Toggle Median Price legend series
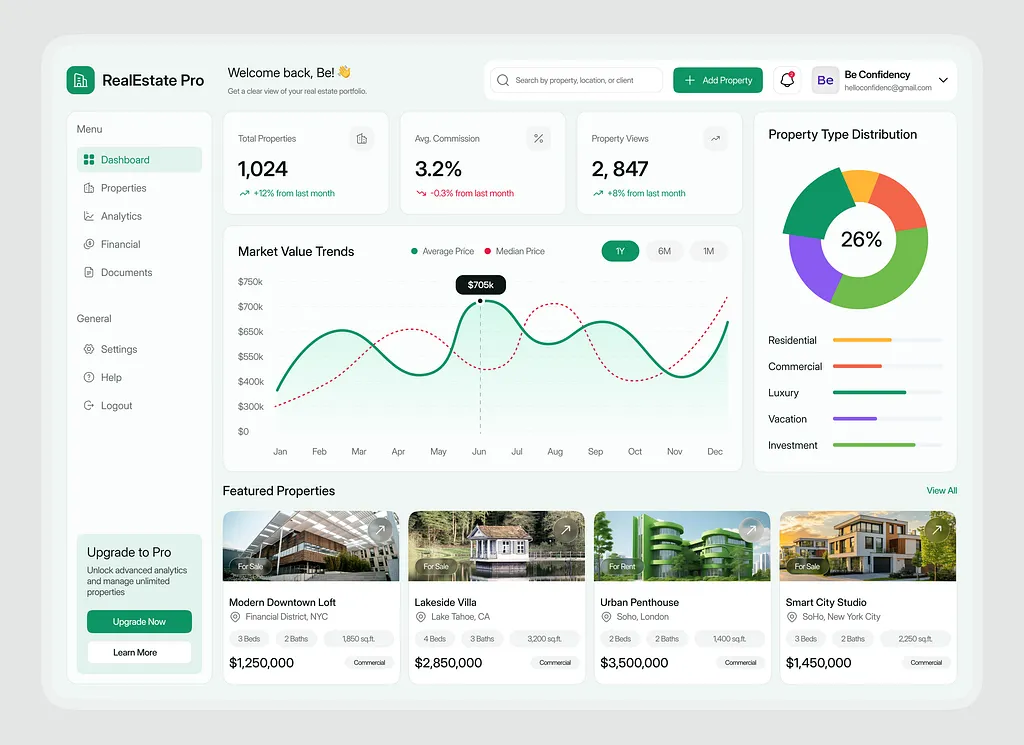Screen dimensions: 1024x745 (x=515, y=251)
